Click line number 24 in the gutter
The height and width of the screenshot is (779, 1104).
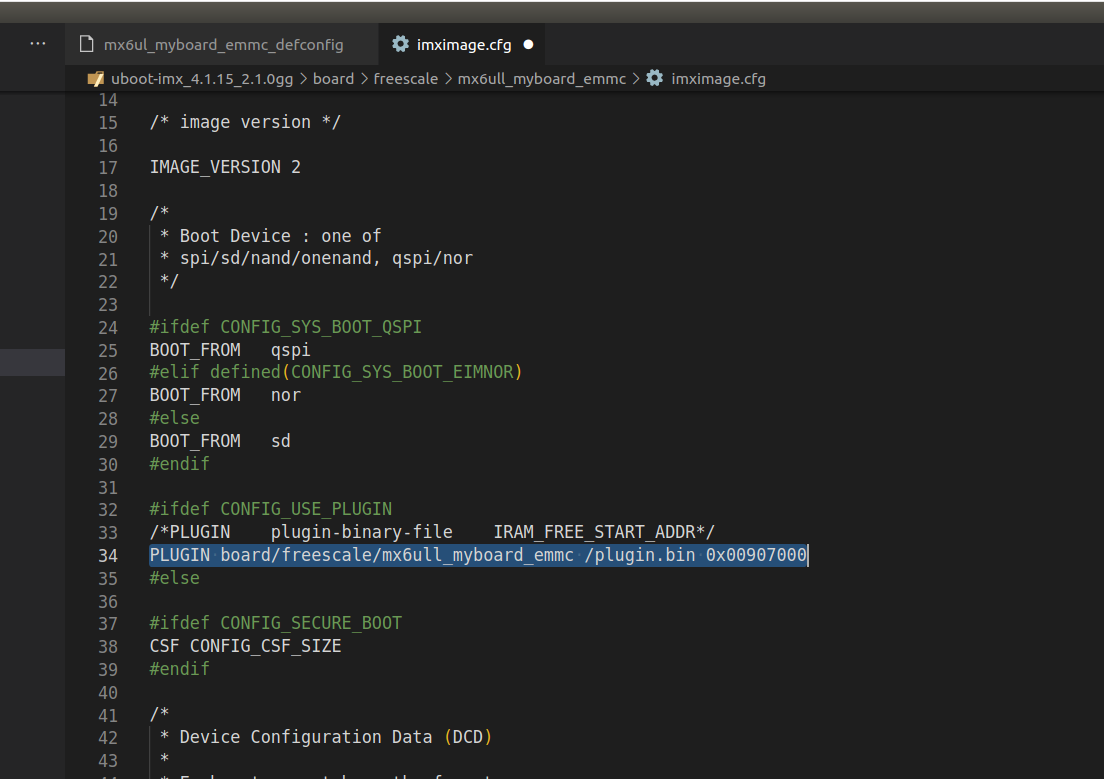pyautogui.click(x=108, y=328)
